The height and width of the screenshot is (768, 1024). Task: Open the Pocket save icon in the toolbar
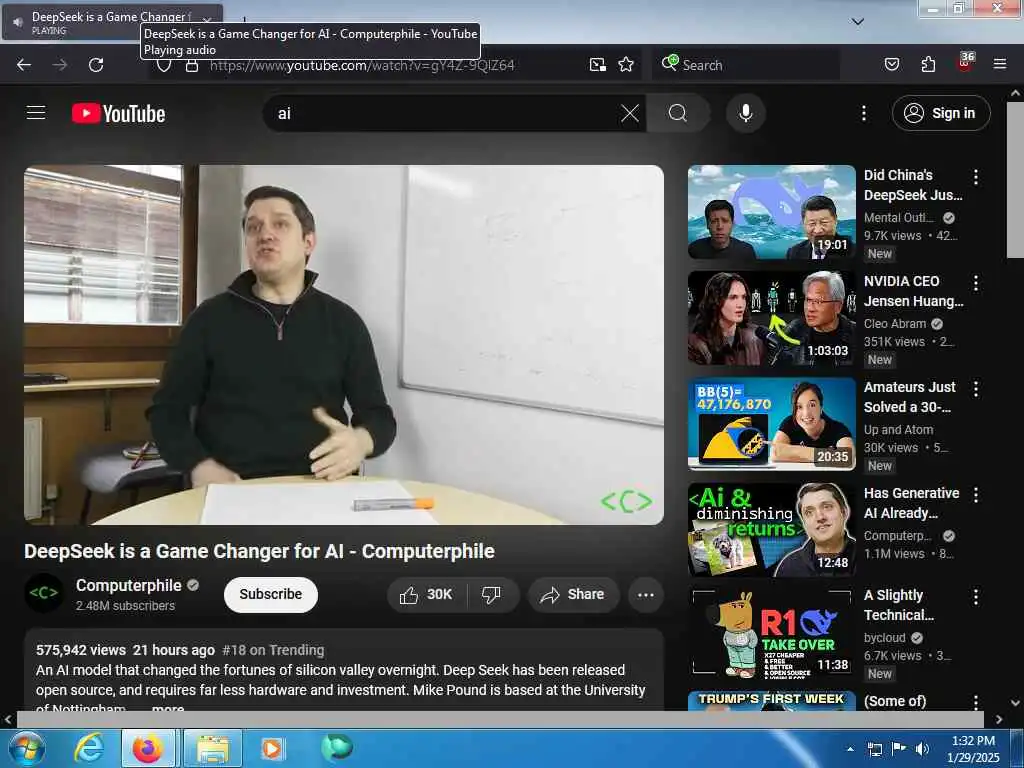point(891,64)
